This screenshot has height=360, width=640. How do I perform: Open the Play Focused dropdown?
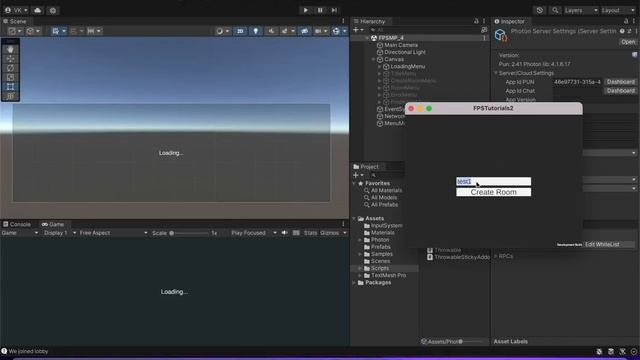[x=253, y=233]
